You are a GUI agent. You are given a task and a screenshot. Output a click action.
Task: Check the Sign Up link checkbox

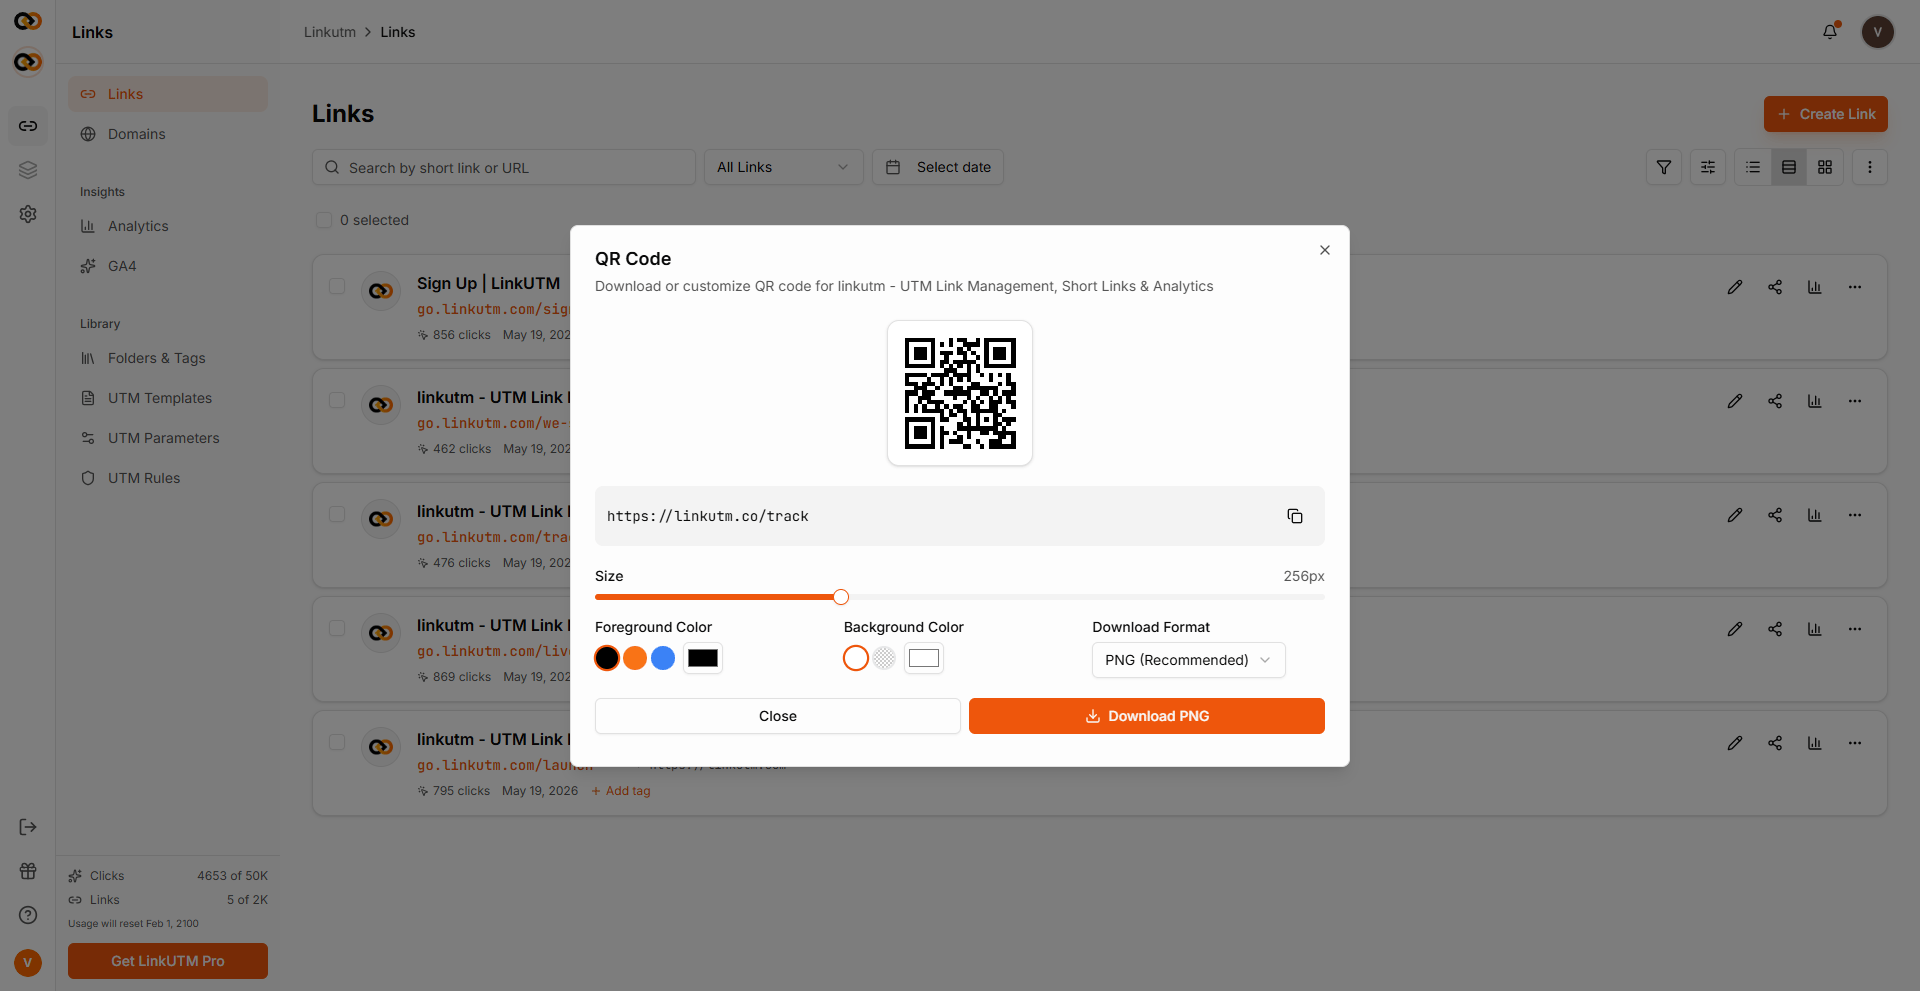pyautogui.click(x=337, y=286)
